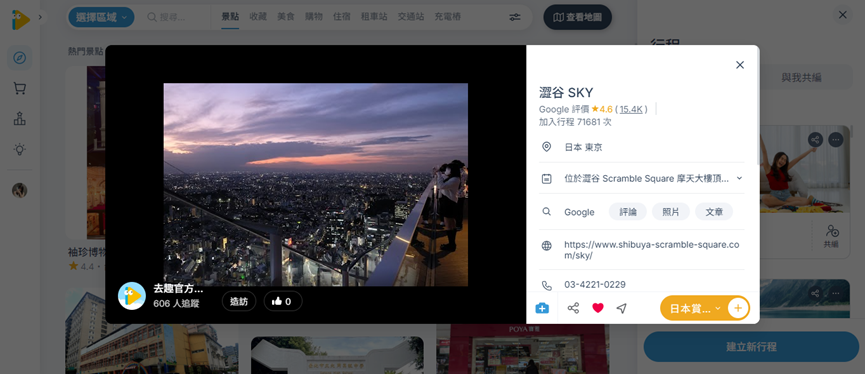
Task: Click the phone icon beside 03-4221-0229
Action: (x=547, y=285)
